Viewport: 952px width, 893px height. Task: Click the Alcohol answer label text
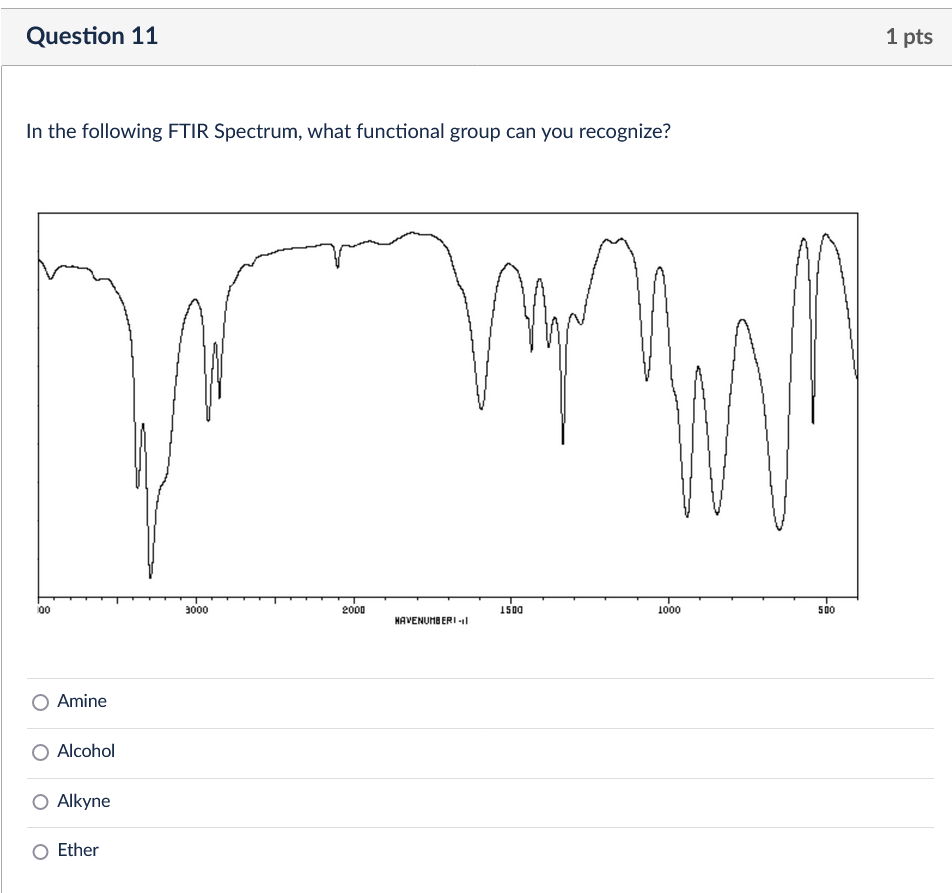click(87, 752)
